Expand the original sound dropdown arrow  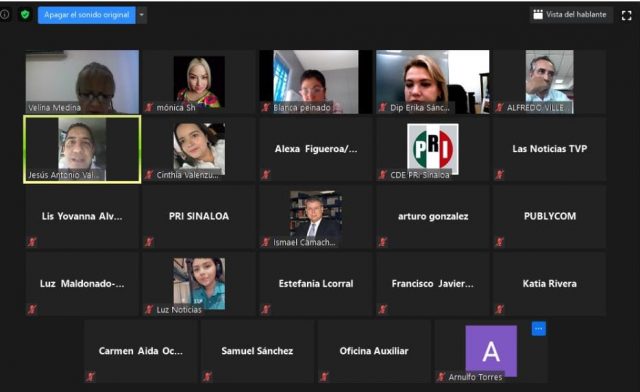[142, 15]
